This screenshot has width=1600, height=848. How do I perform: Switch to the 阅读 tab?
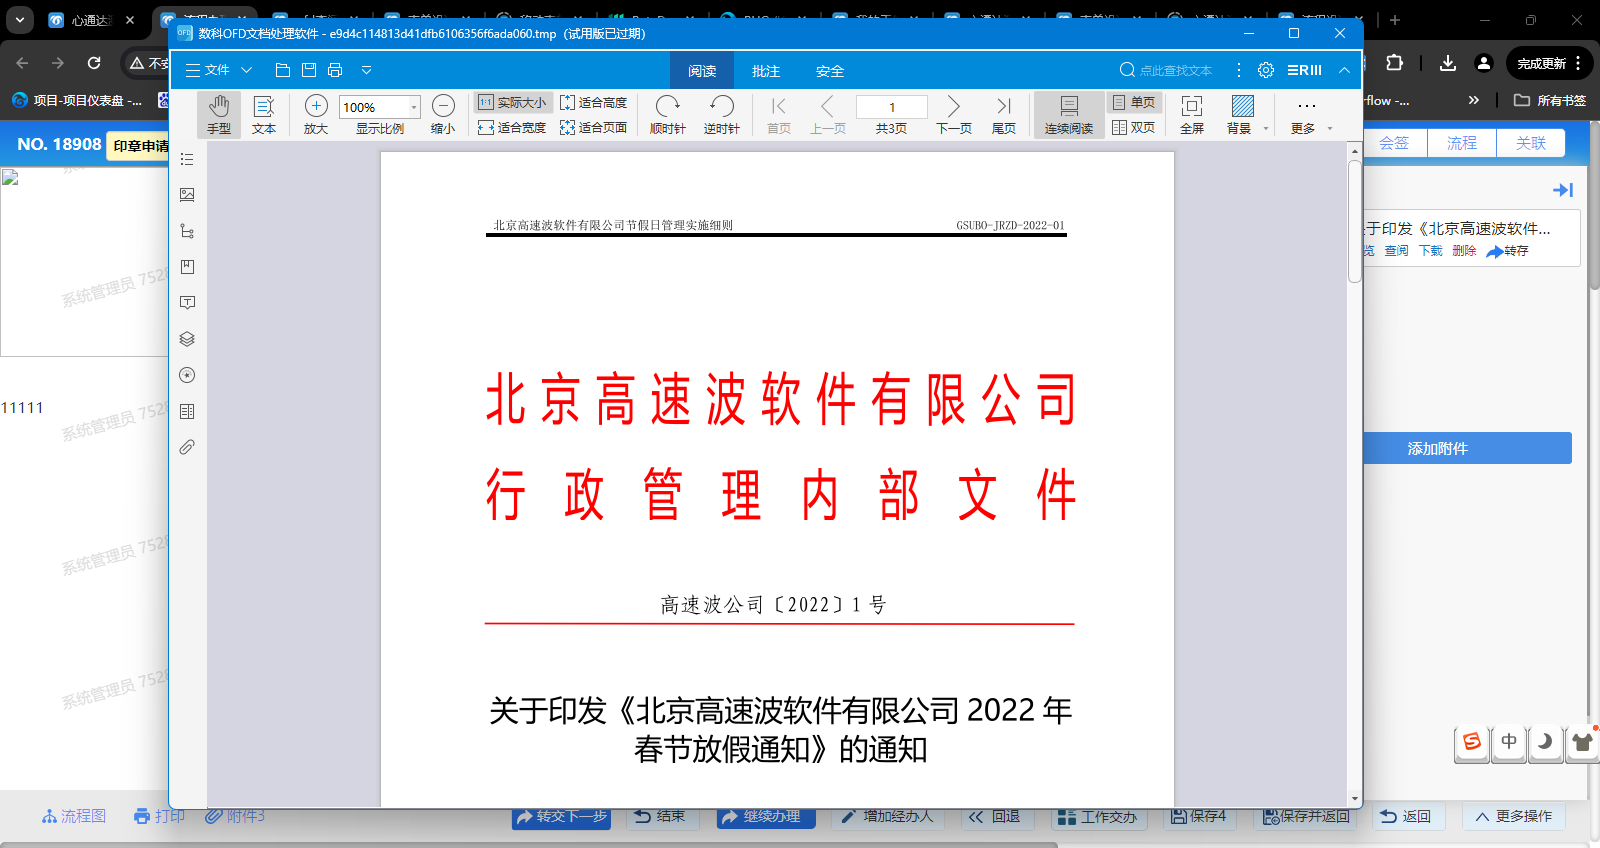(x=702, y=71)
